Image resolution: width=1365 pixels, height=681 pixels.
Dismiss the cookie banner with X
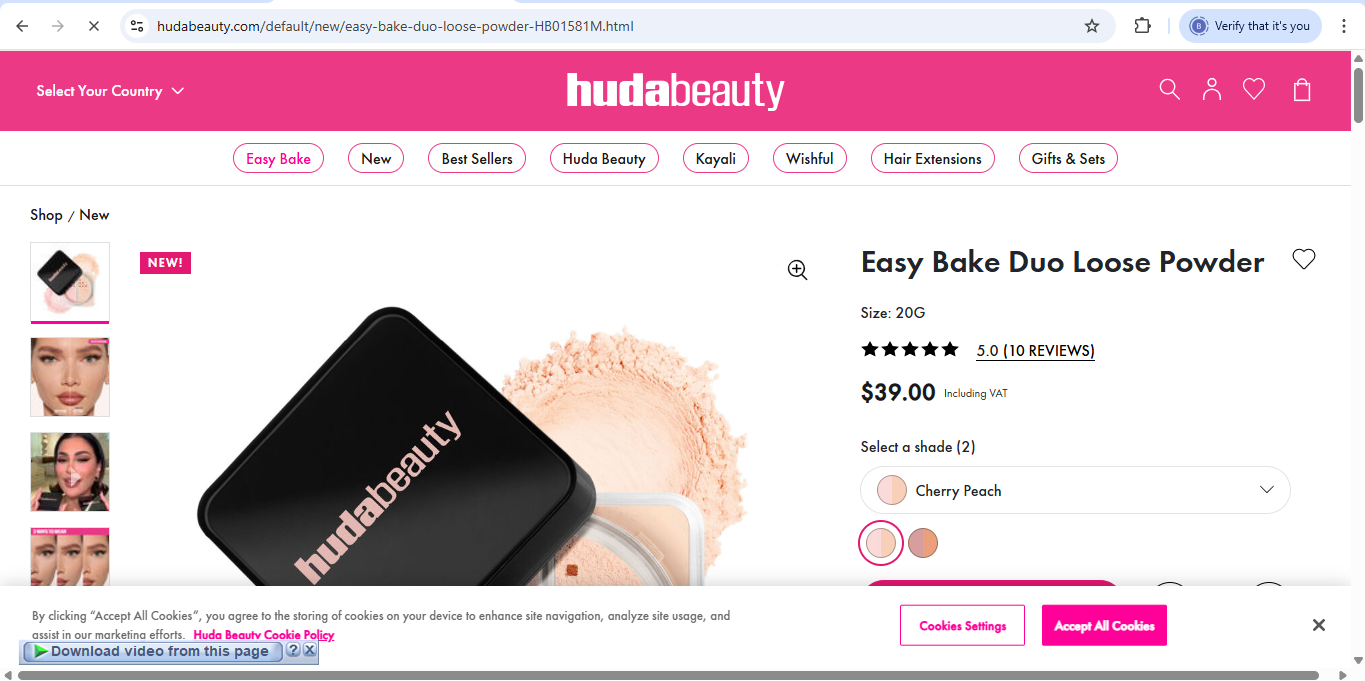pos(1319,625)
